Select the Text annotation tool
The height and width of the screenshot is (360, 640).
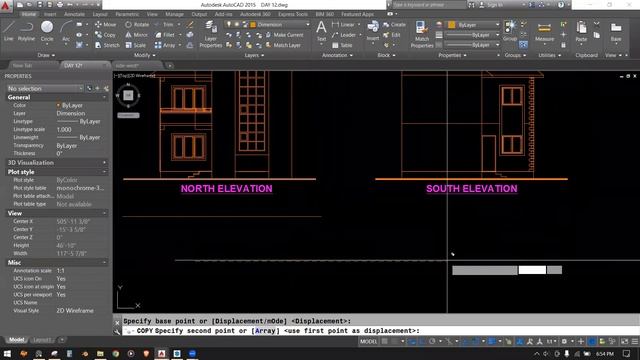tap(321, 31)
